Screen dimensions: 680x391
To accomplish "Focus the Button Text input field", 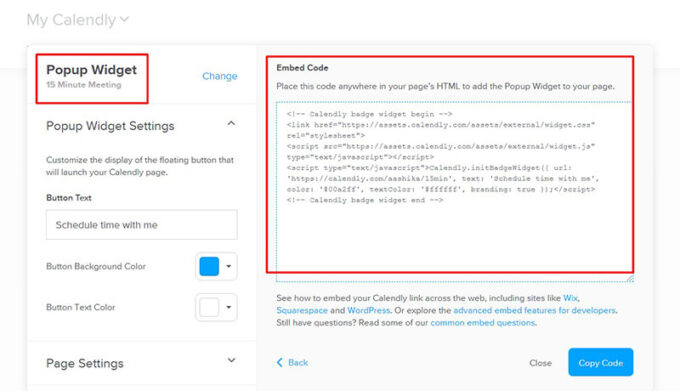I will [x=141, y=225].
